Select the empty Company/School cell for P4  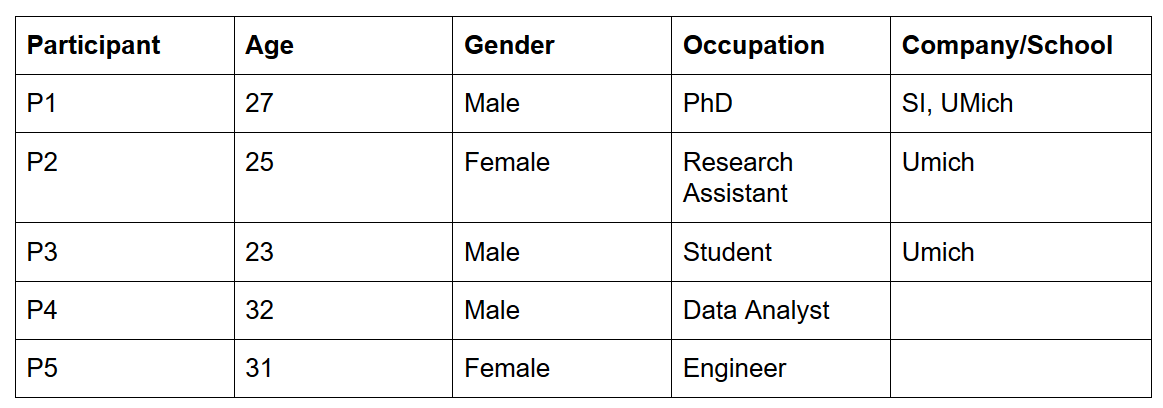[1020, 310]
